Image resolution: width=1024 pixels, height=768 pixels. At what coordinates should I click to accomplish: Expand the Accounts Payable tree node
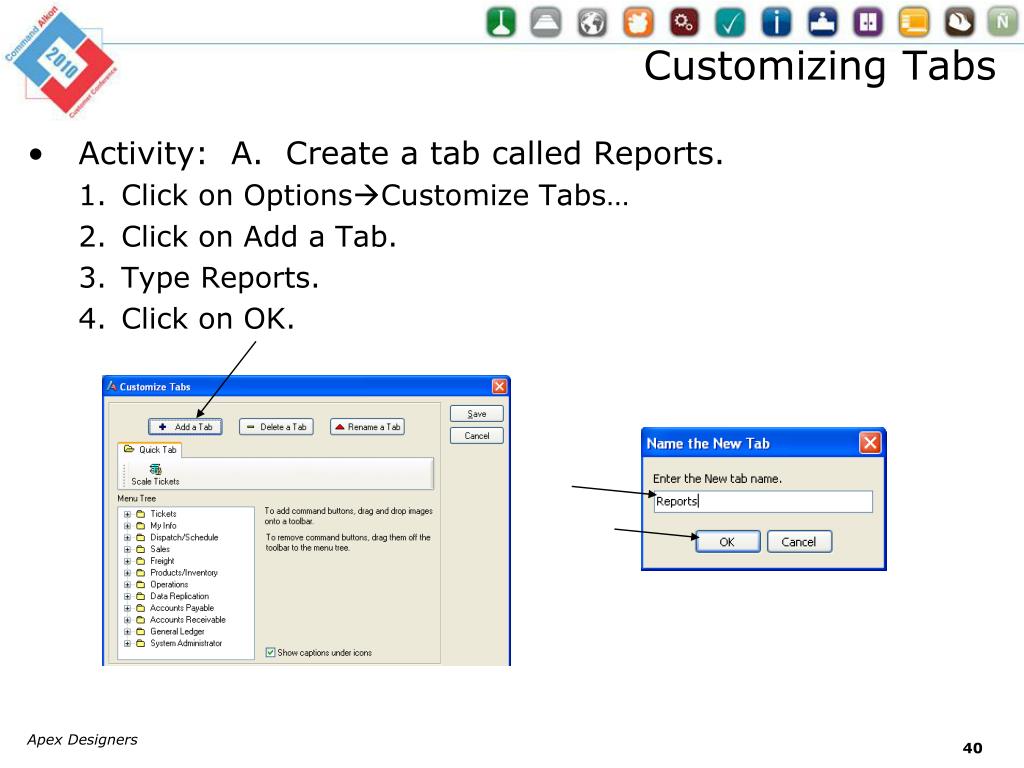(x=127, y=608)
